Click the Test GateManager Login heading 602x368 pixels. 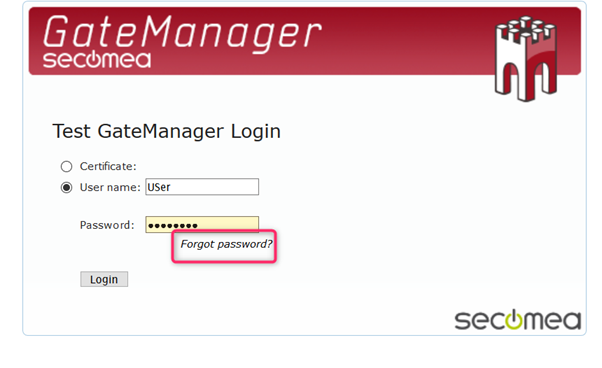tap(166, 131)
